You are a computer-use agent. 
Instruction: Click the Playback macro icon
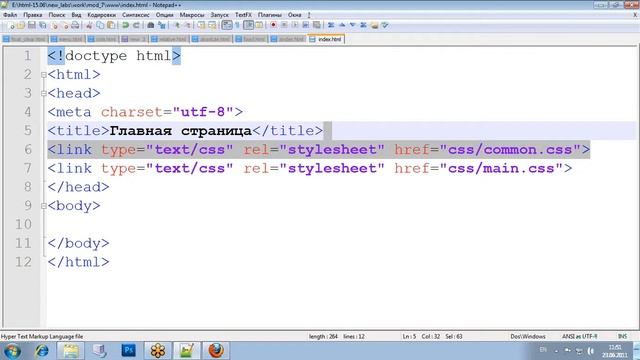tap(295, 25)
